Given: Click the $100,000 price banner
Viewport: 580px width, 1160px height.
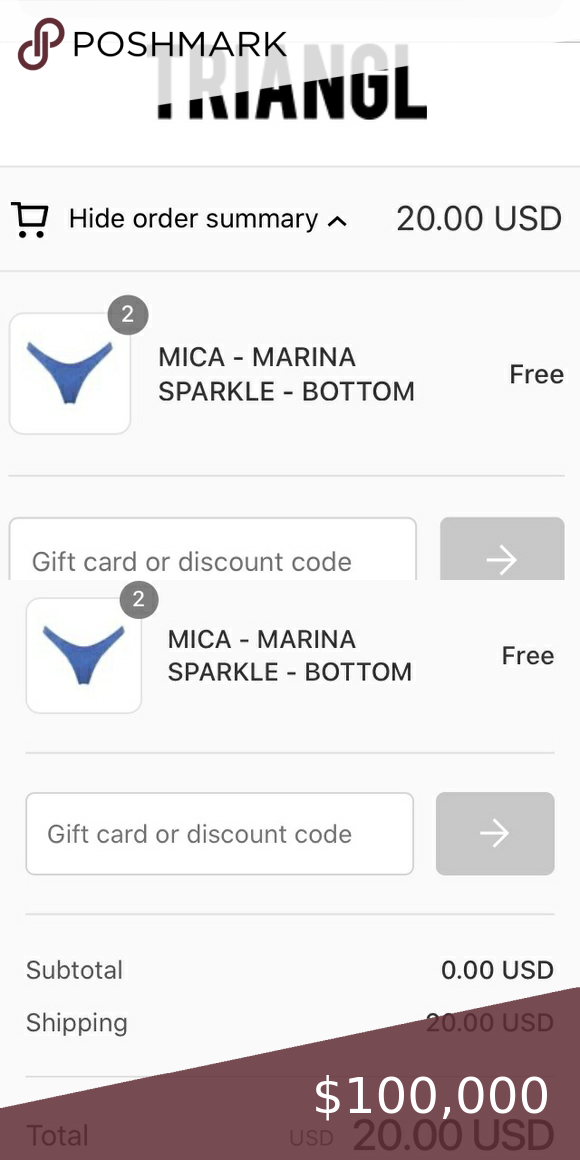Looking at the screenshot, I should point(431,1096).
